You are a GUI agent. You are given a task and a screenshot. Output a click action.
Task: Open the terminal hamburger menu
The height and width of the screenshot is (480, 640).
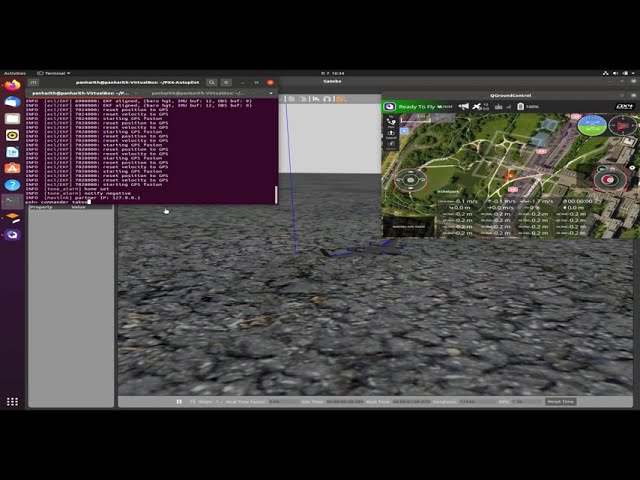point(226,82)
